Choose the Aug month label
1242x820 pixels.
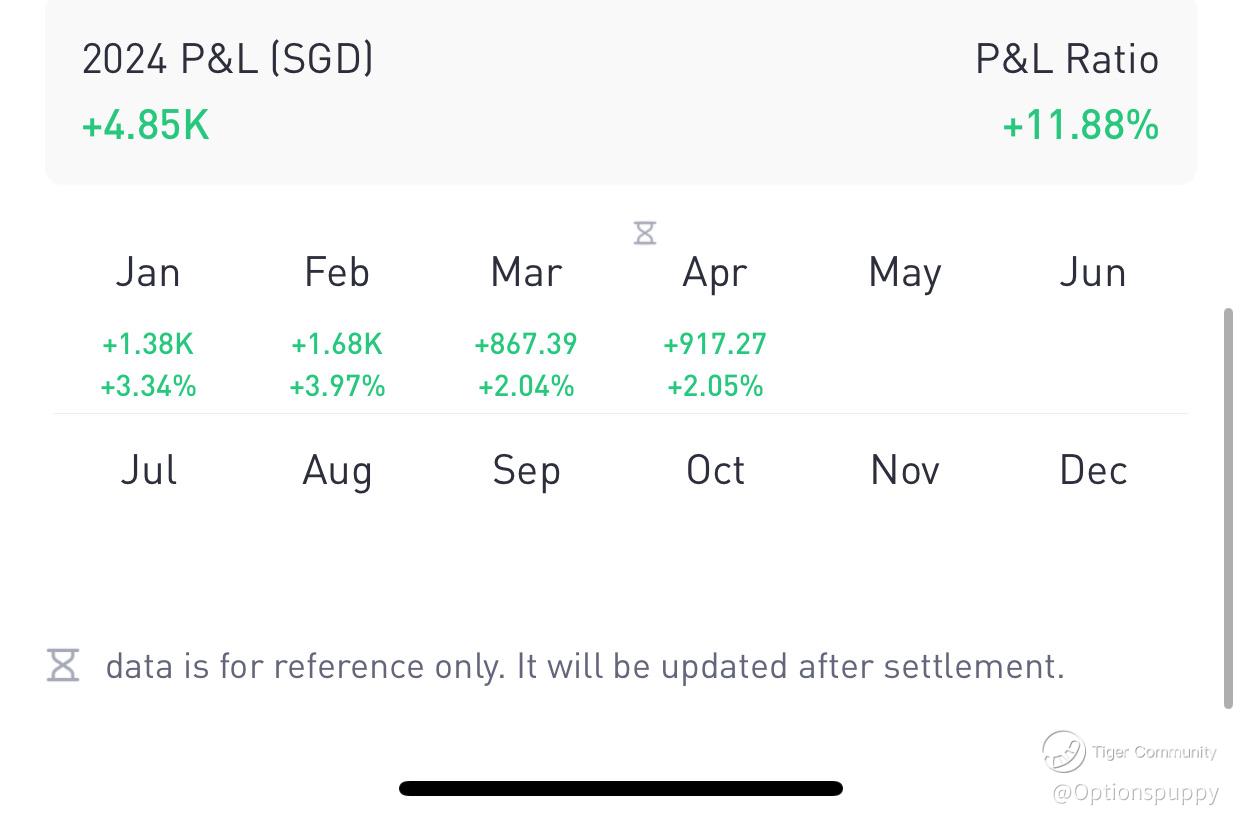(x=337, y=470)
